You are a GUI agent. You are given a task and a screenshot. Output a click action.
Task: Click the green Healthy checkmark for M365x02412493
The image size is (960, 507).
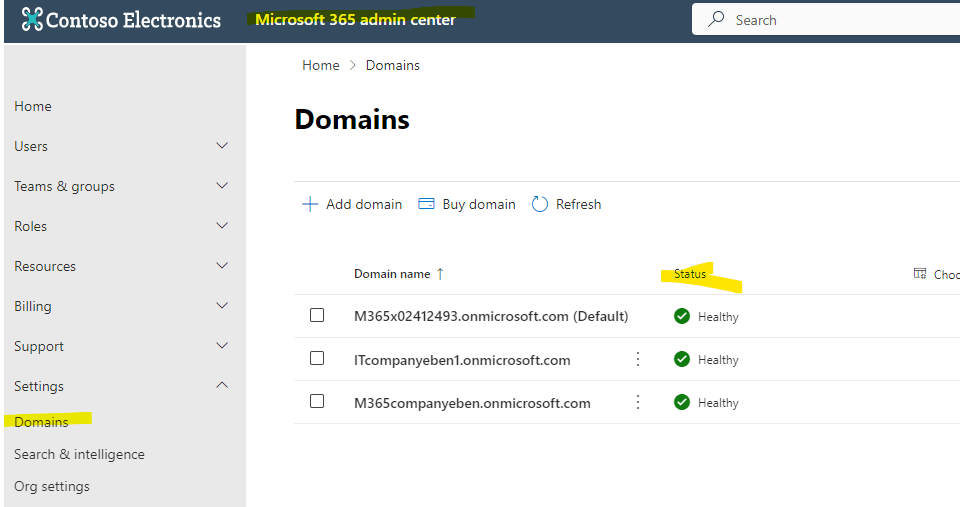point(682,317)
